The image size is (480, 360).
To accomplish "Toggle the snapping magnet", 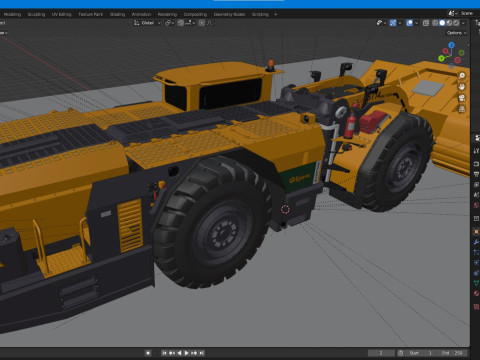I will [x=181, y=23].
